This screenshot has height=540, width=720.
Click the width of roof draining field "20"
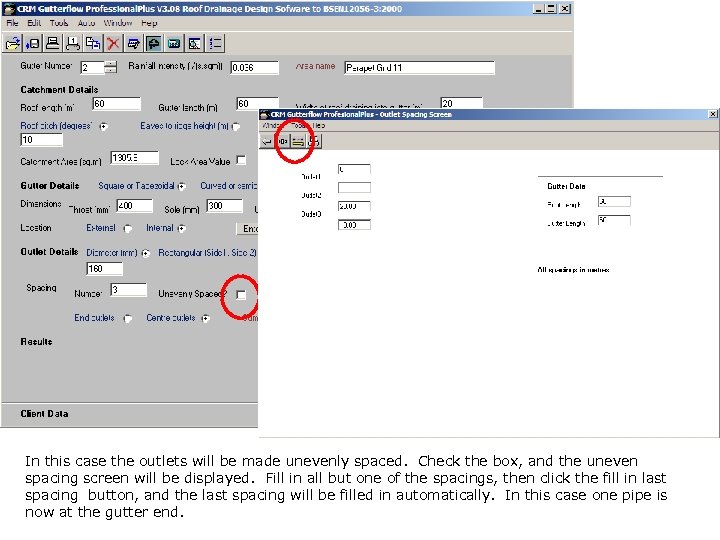click(461, 103)
